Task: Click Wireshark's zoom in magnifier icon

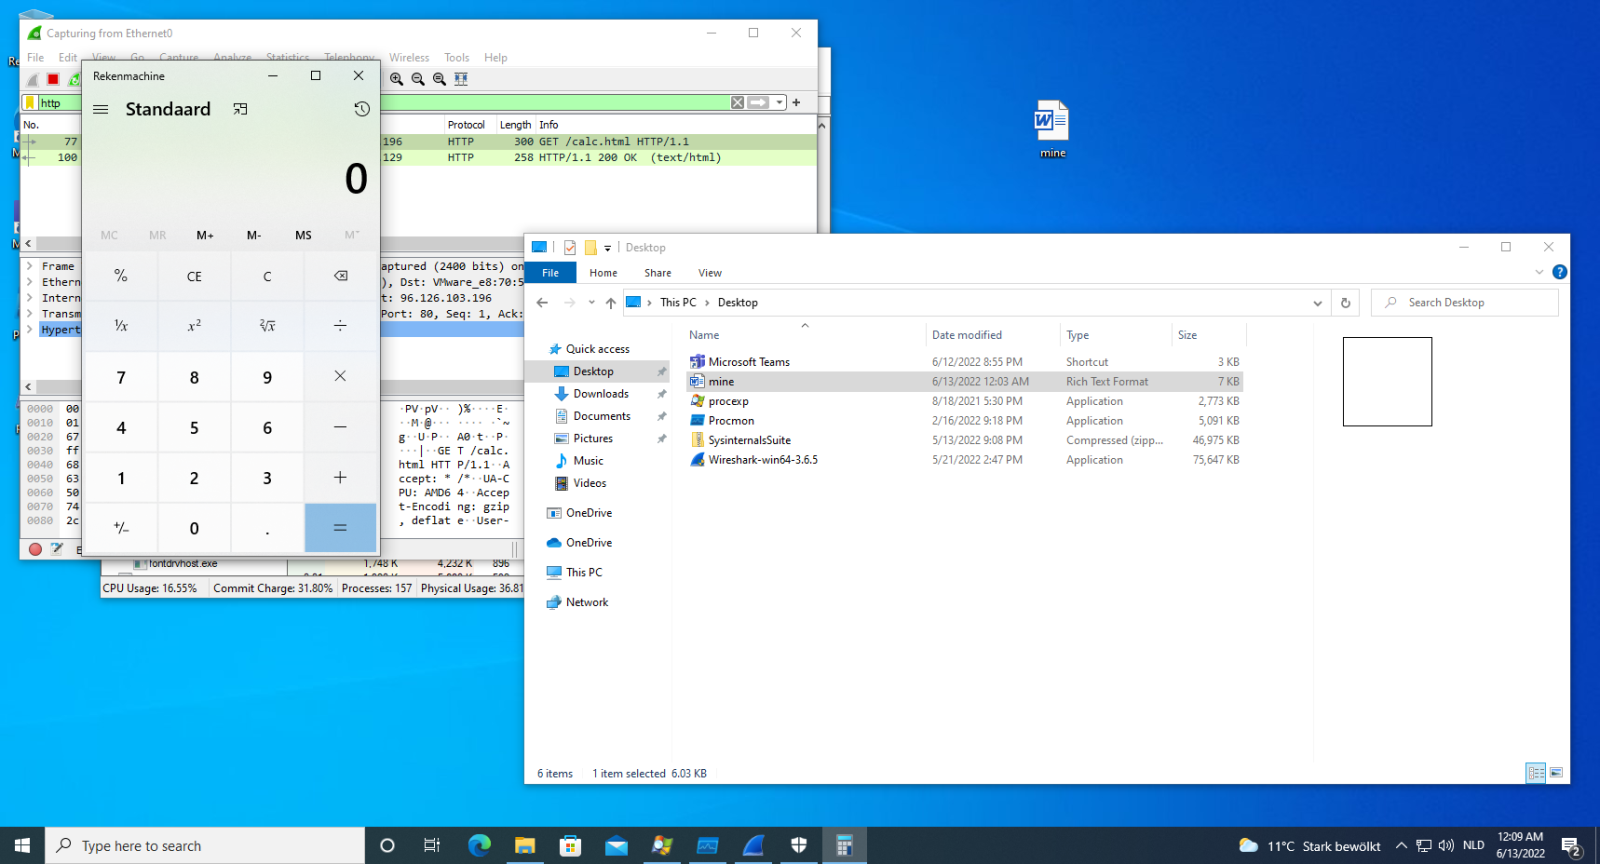Action: click(397, 79)
